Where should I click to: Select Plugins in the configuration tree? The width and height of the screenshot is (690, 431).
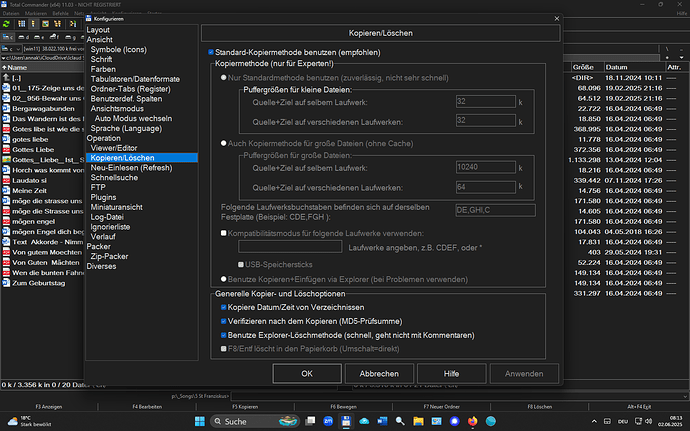click(103, 197)
